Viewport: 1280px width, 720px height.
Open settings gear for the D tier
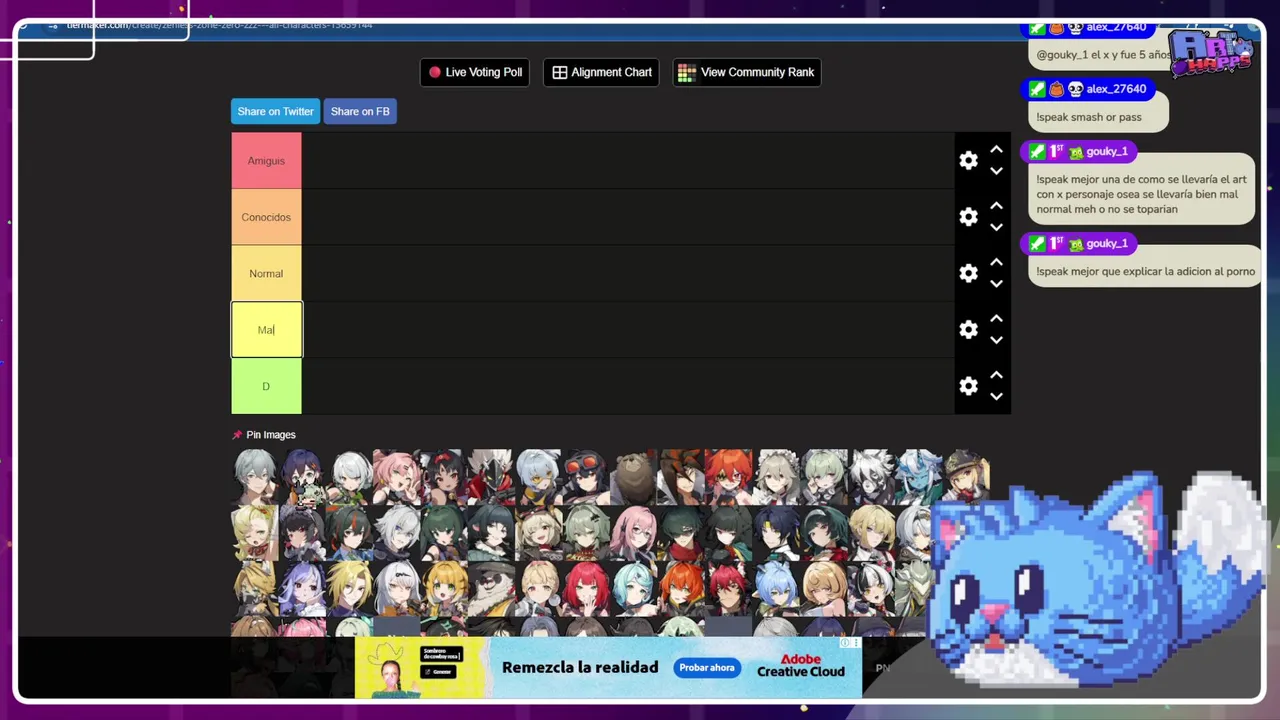click(968, 386)
